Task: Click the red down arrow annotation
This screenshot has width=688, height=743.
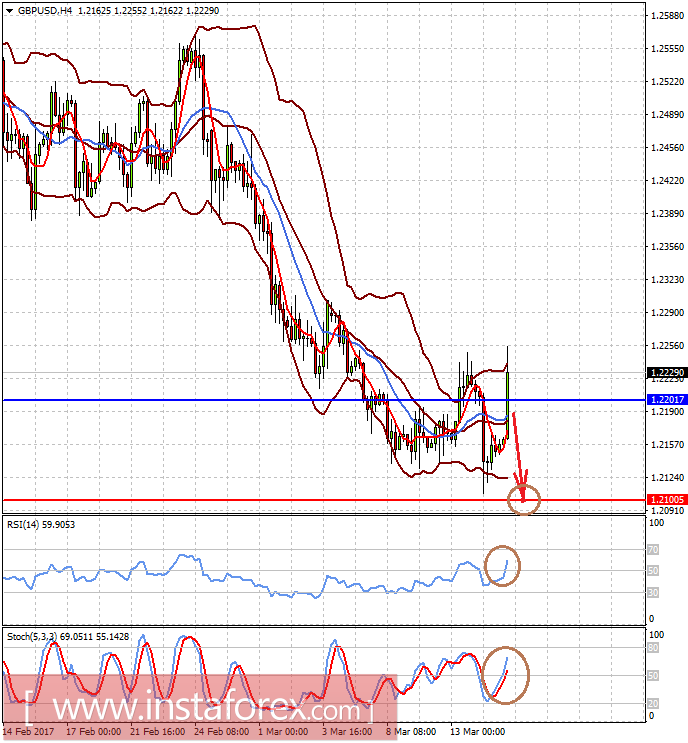Action: pos(520,456)
